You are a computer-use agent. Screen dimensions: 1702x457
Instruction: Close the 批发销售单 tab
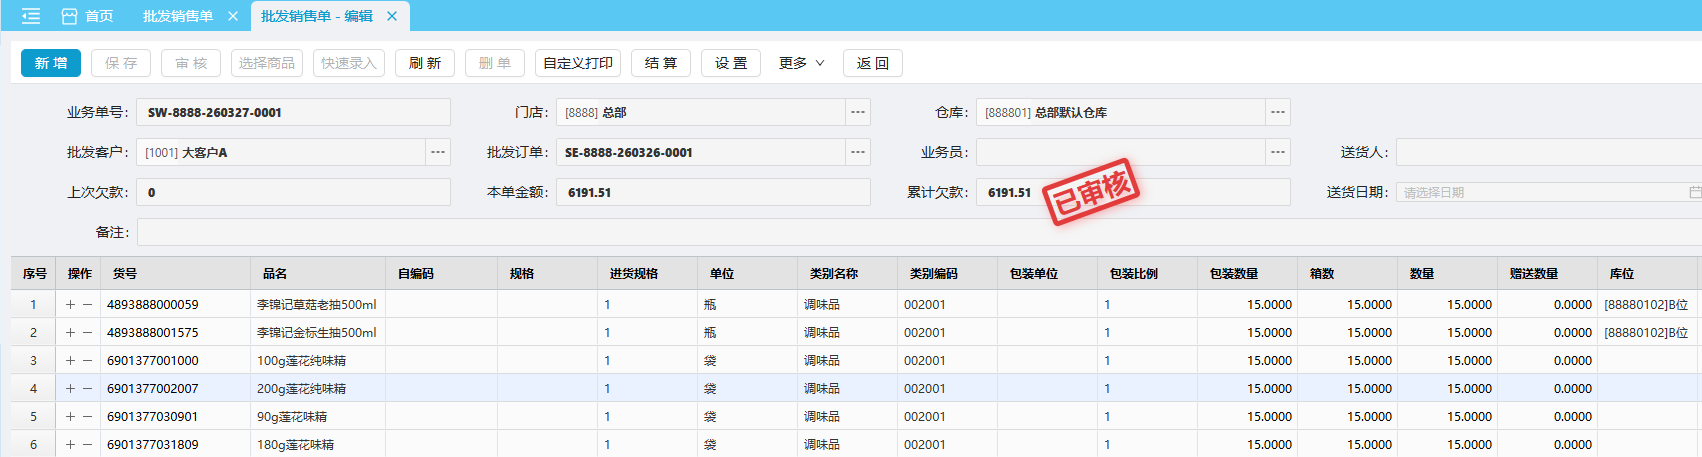coord(233,16)
